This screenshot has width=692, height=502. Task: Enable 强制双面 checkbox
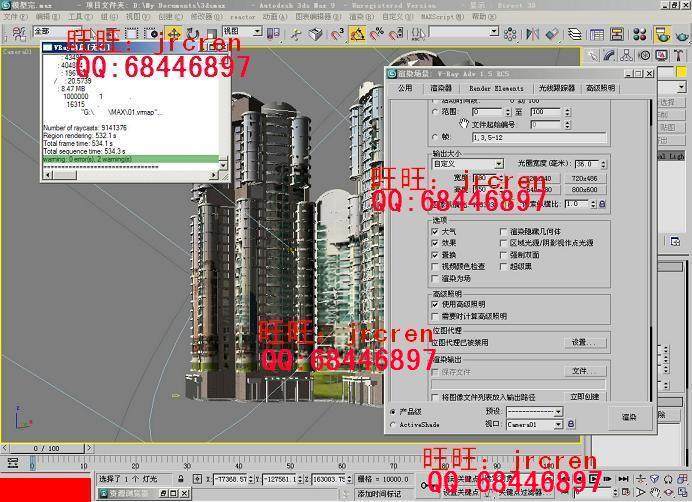click(503, 255)
